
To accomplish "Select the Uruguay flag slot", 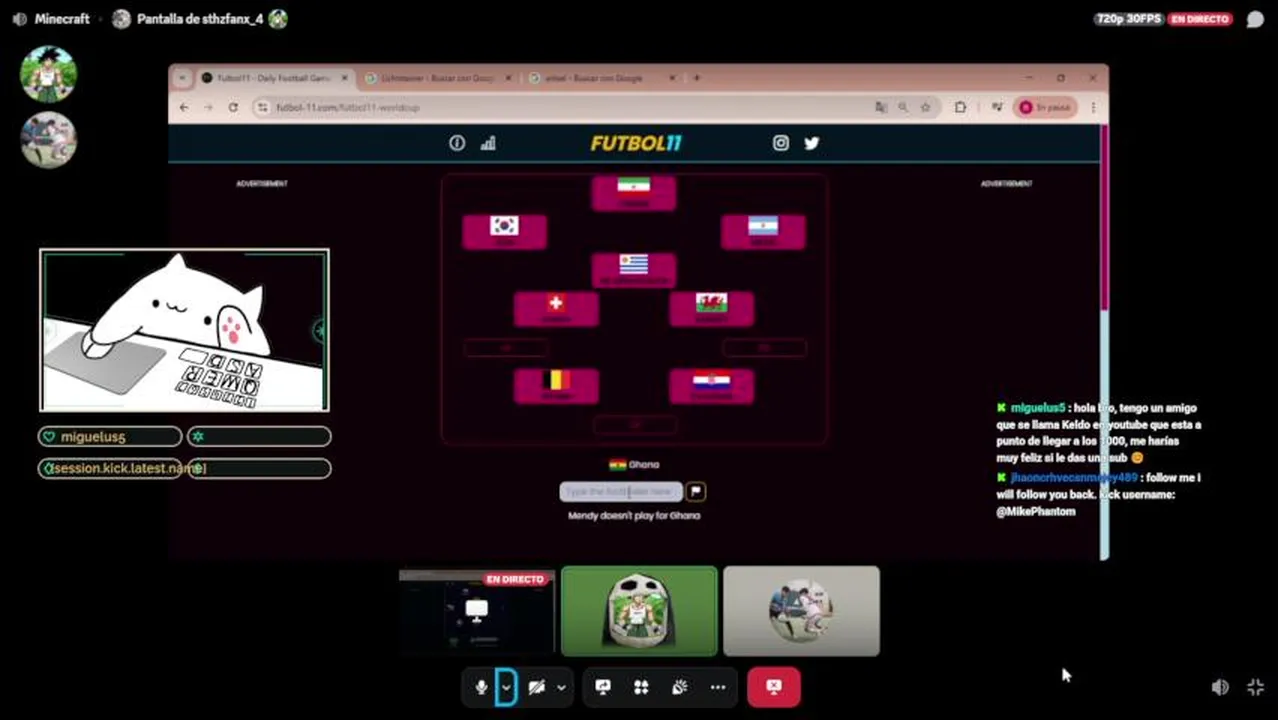I will click(x=633, y=270).
